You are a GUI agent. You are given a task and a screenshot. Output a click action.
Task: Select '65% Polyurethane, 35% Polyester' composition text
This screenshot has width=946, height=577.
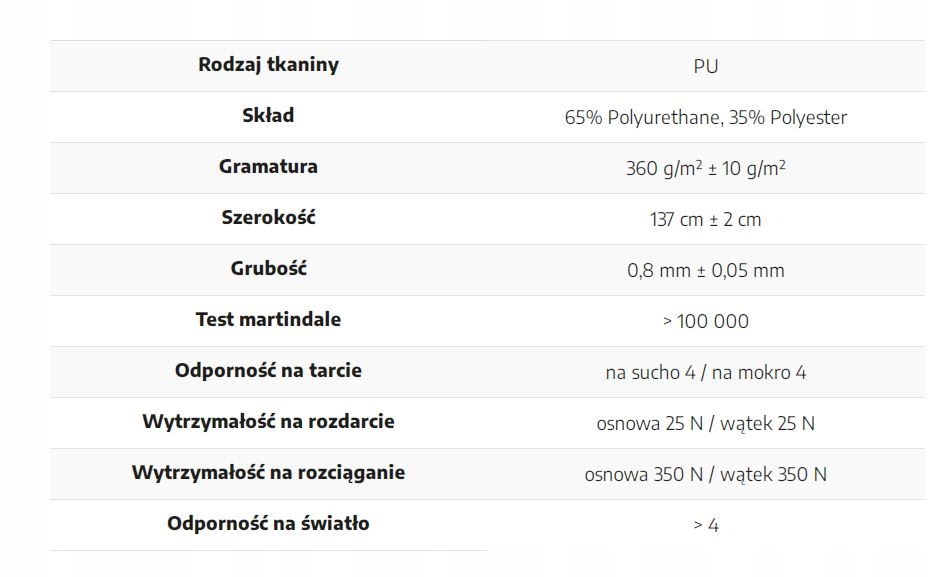(x=705, y=118)
